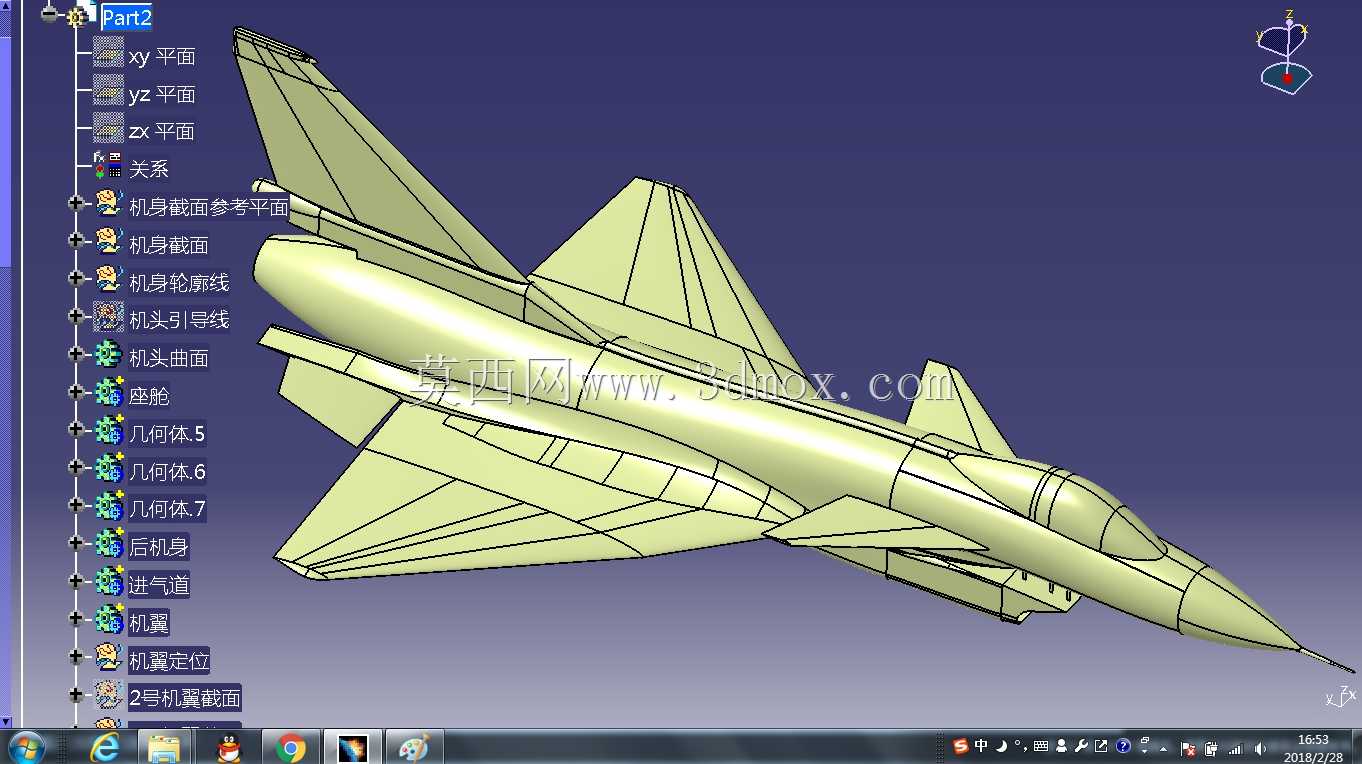Click the 机身截面参考平面 geometrical set icon
This screenshot has width=1362, height=764.
tap(108, 205)
